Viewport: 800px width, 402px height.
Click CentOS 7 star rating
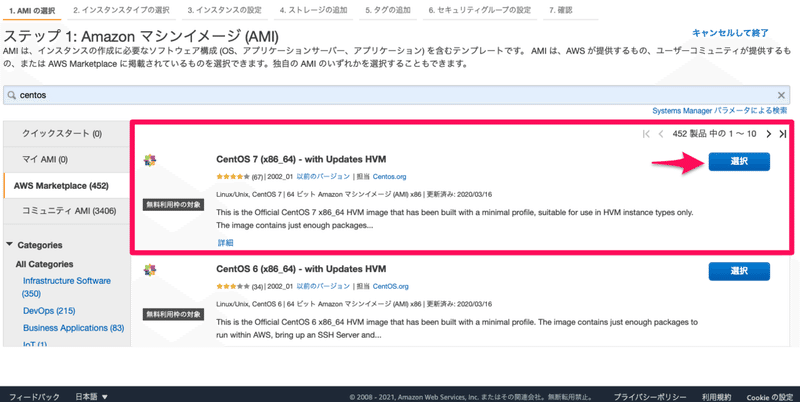[233, 177]
